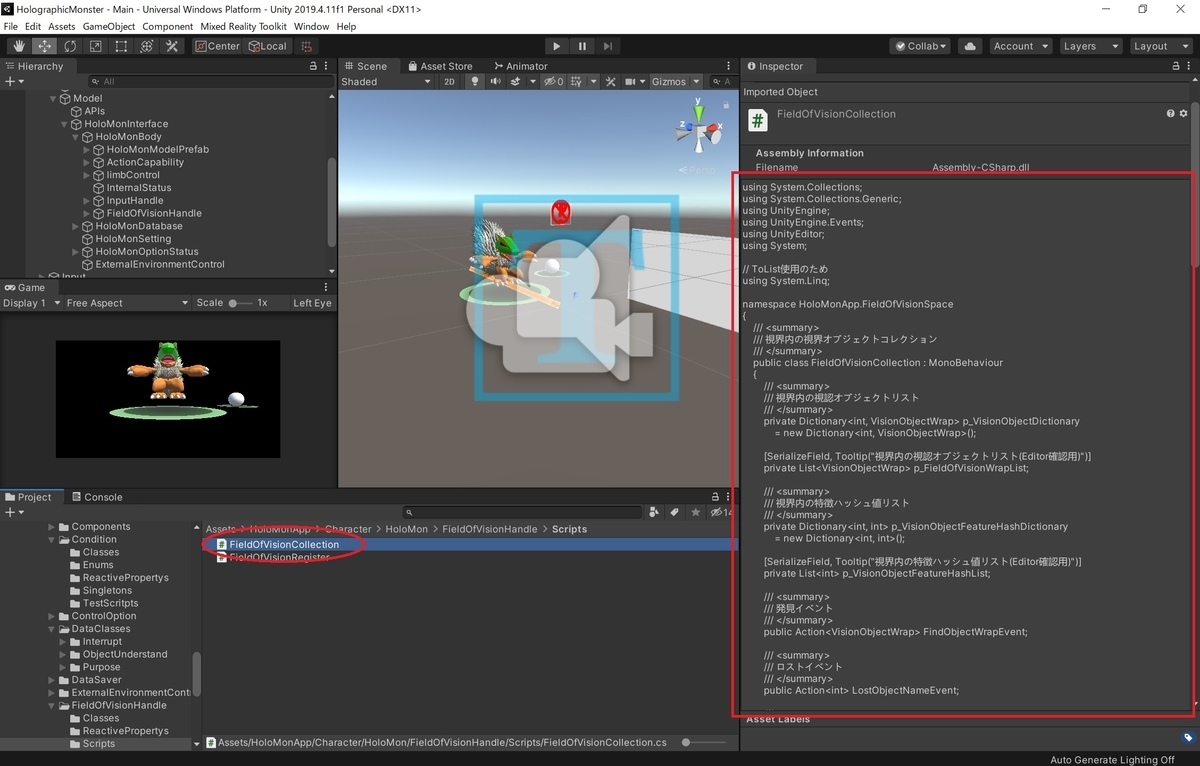The height and width of the screenshot is (766, 1200).
Task: Open the Window menu
Action: [311, 26]
